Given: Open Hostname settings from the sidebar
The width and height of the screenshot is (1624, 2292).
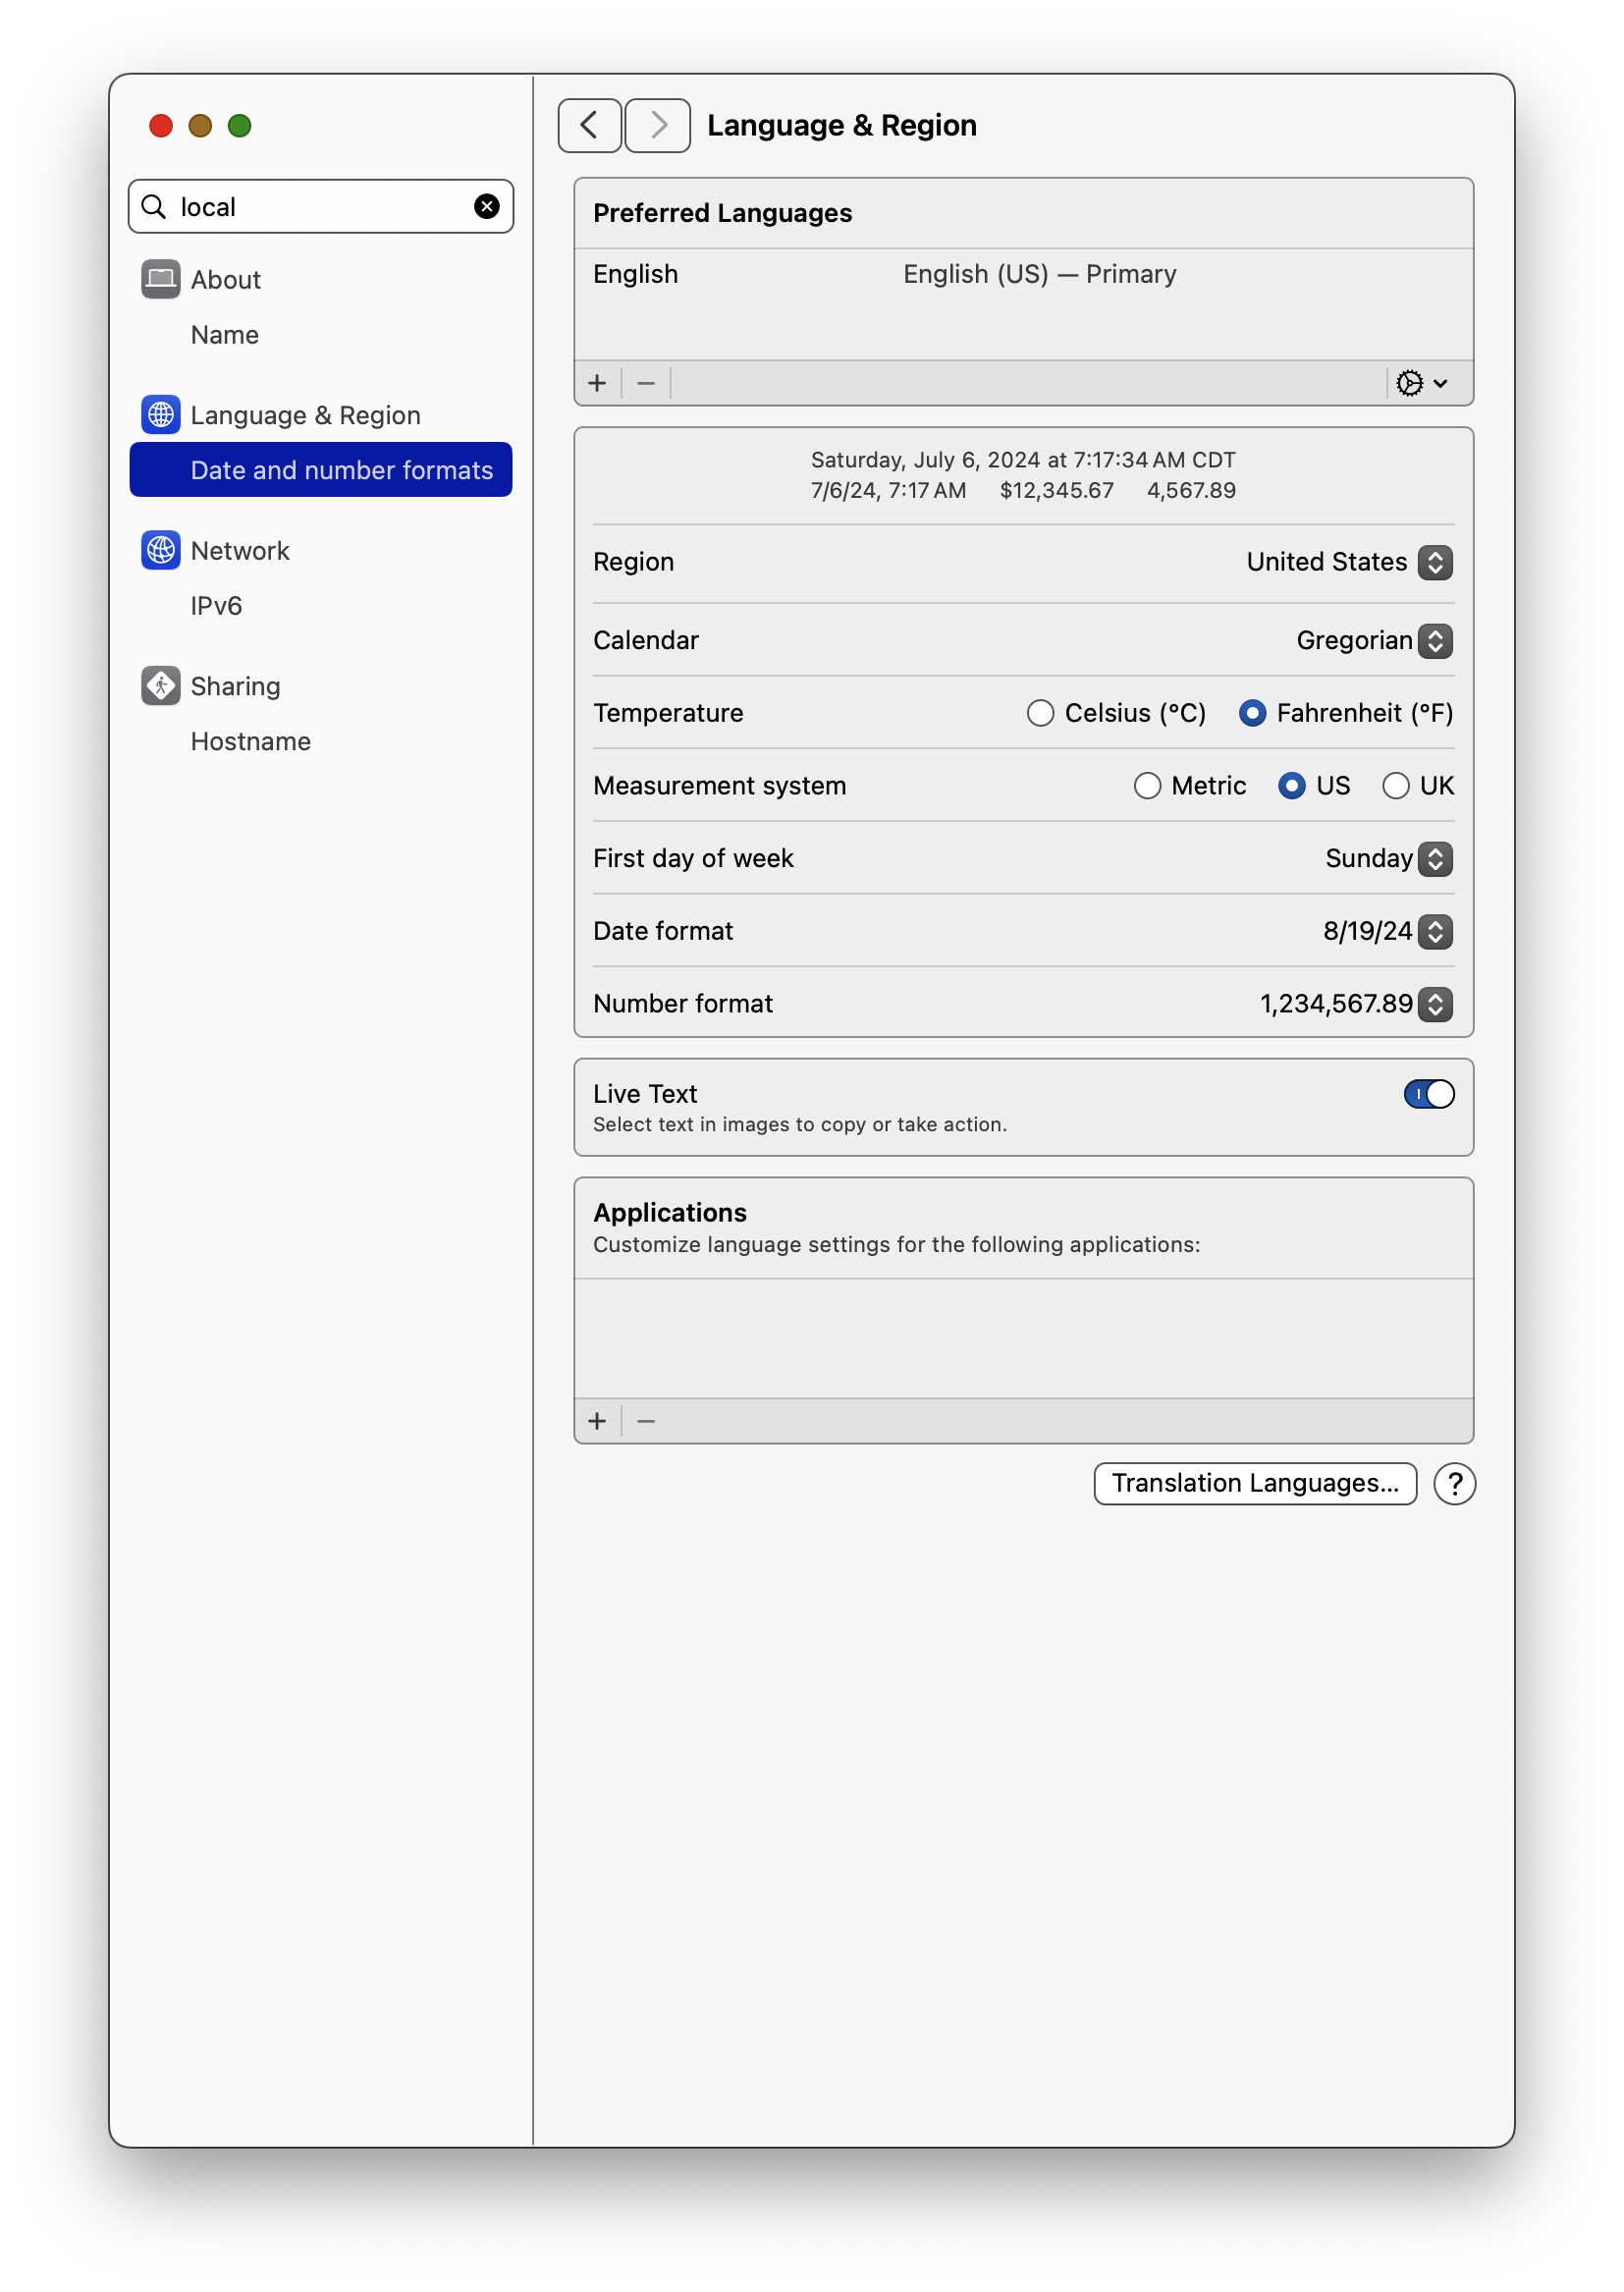Looking at the screenshot, I should (250, 741).
